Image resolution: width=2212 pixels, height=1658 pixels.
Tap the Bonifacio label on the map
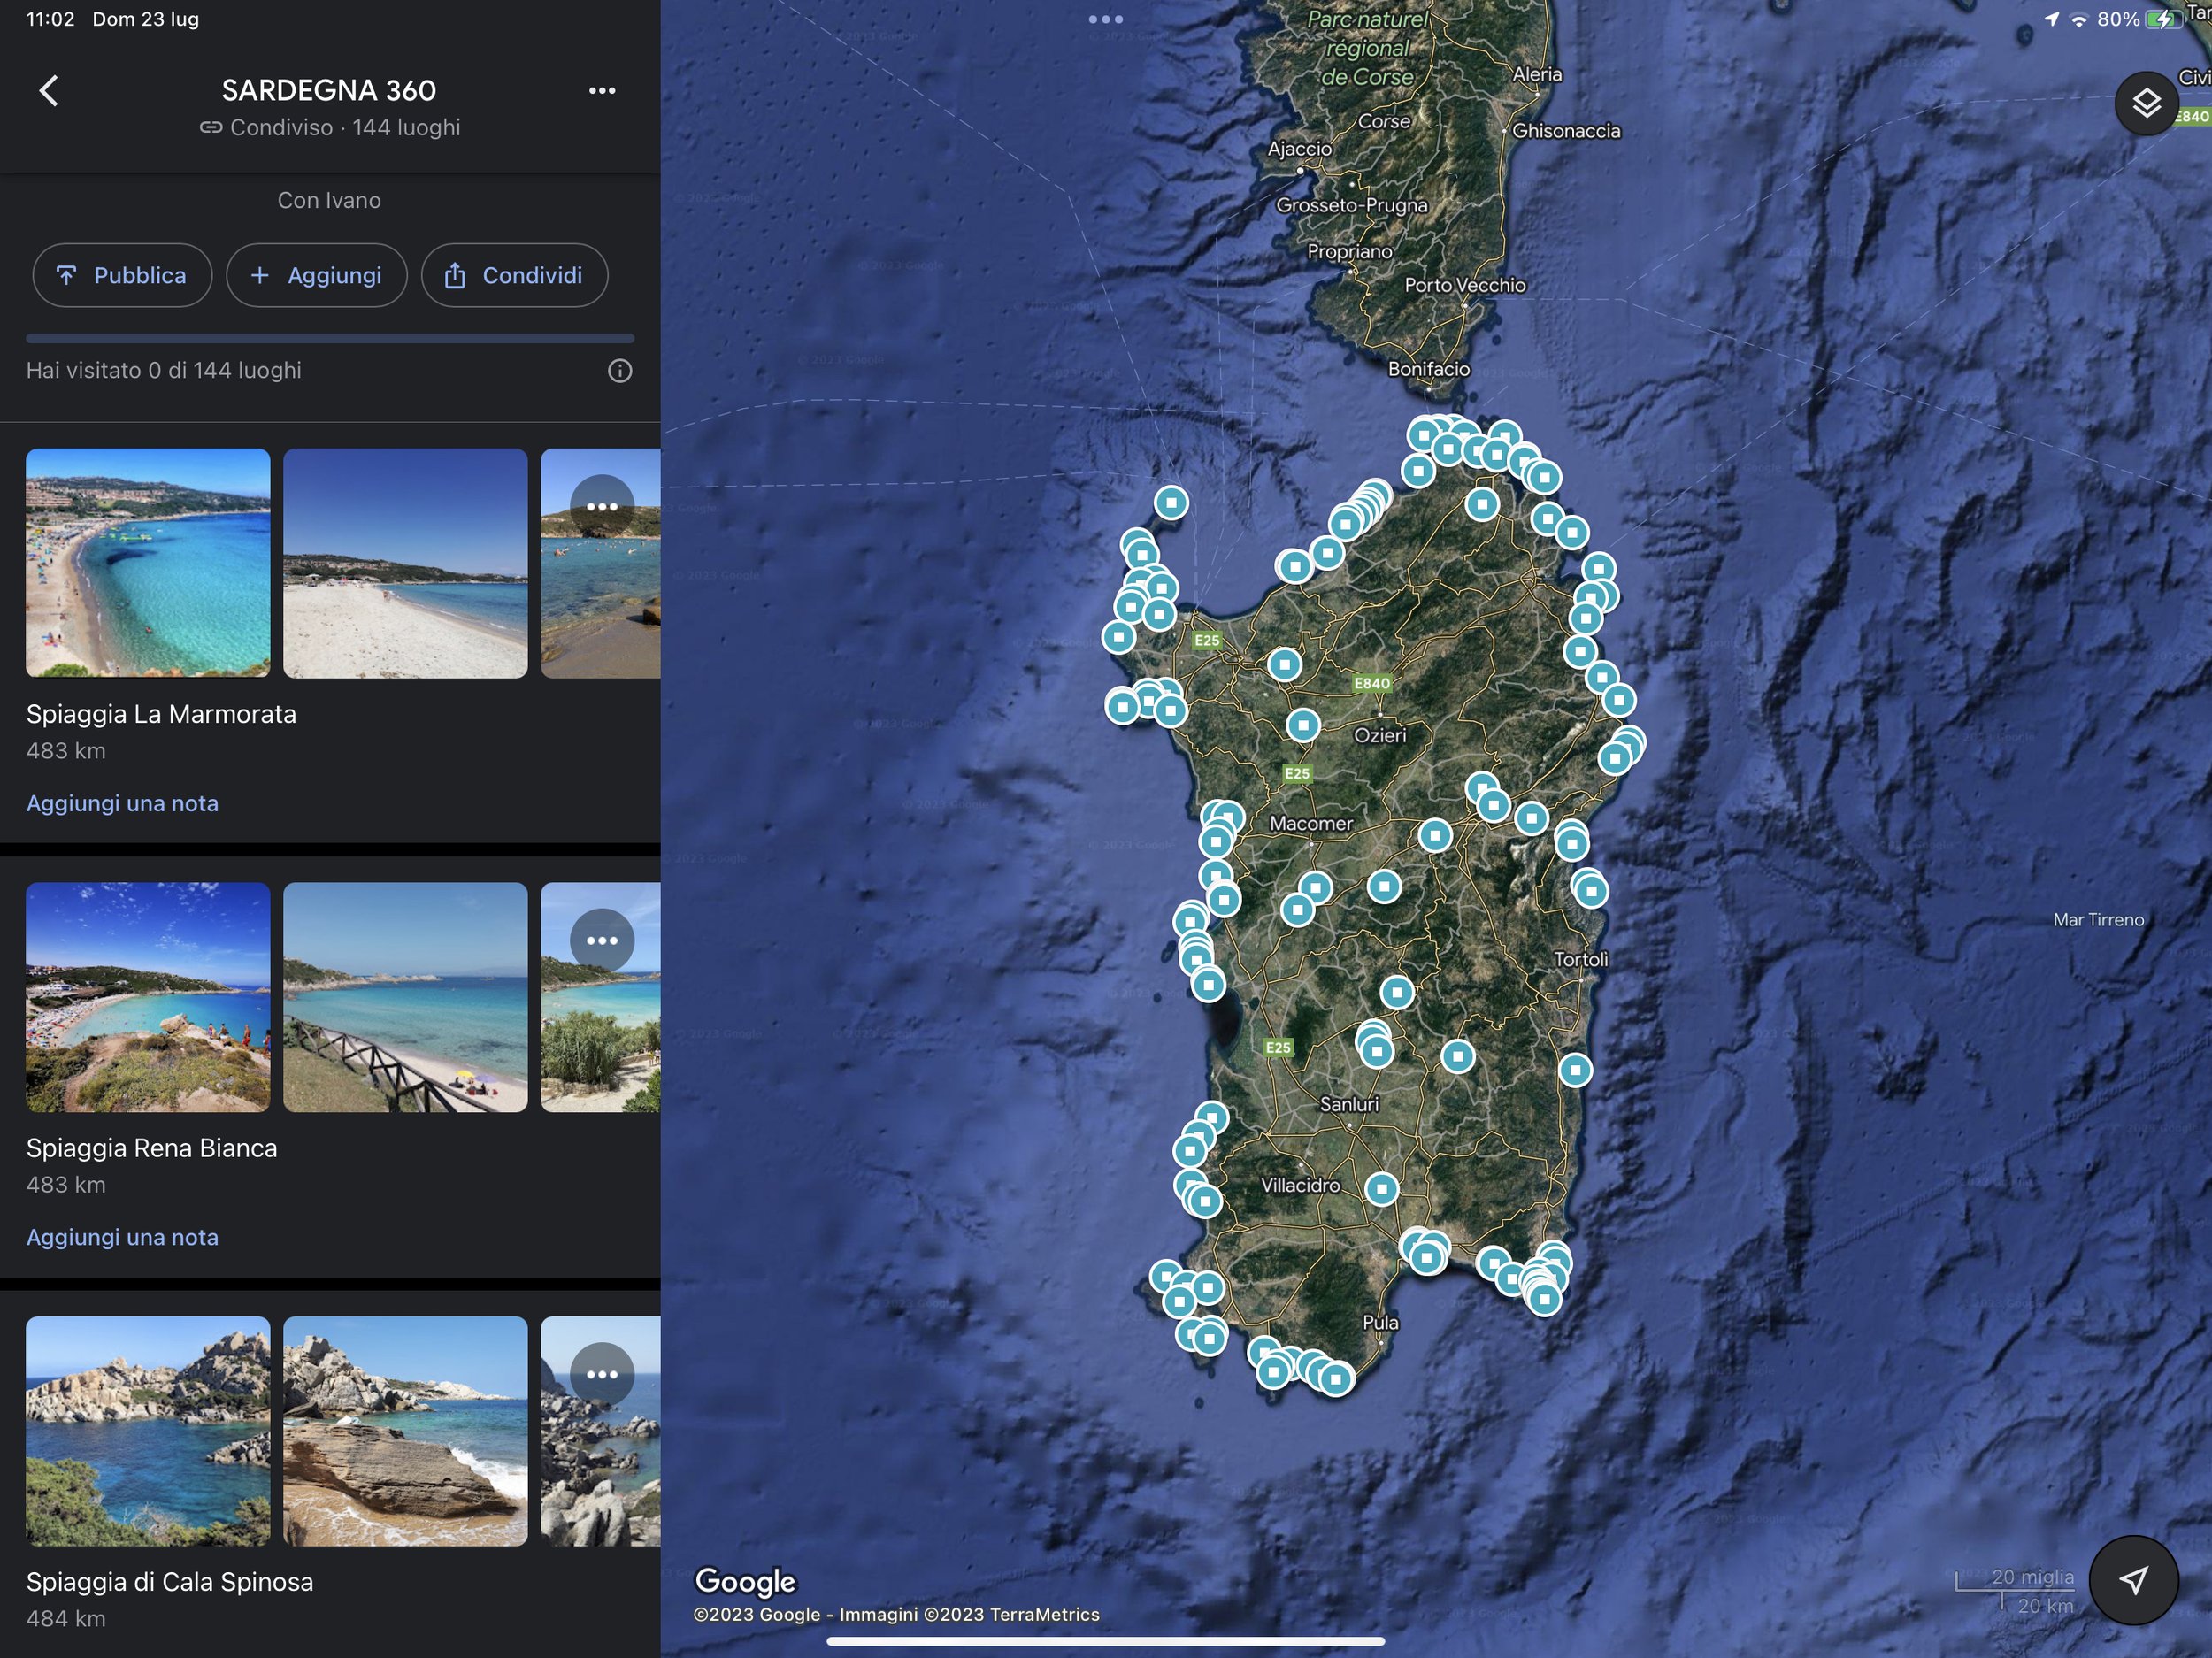1429,369
